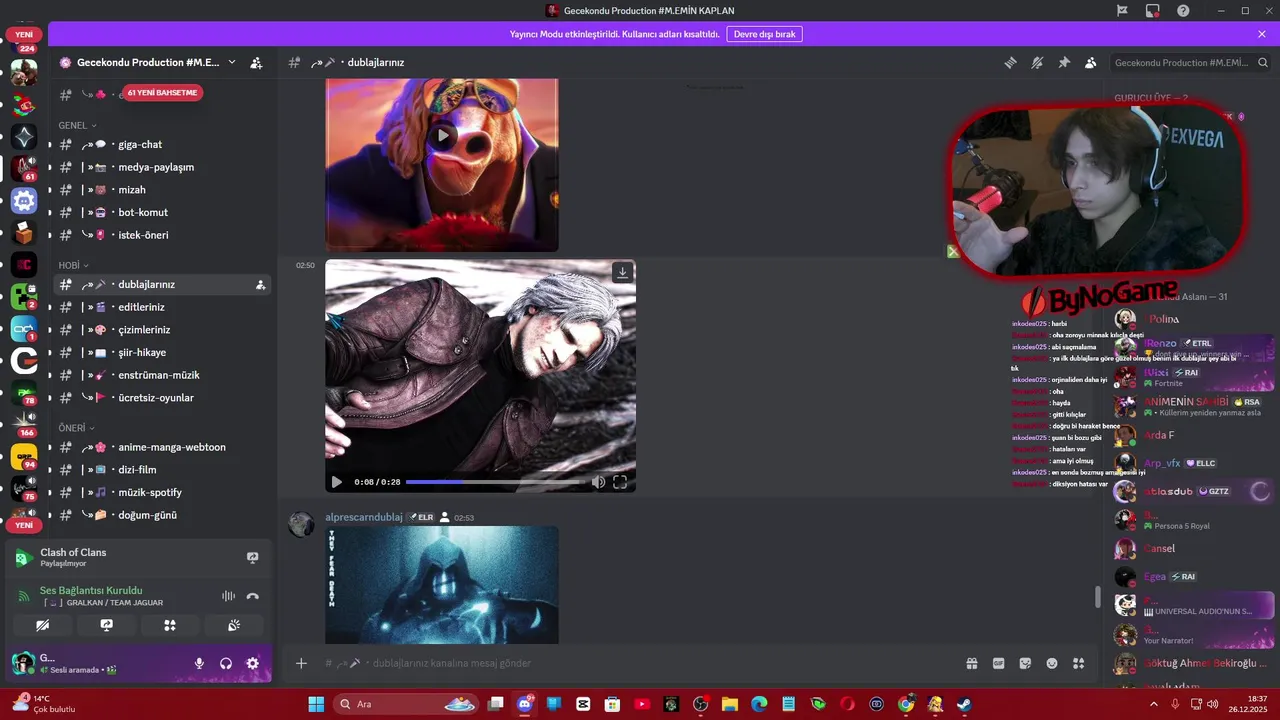
Task: Open the çizimleriniz channel
Action: pos(162,330)
